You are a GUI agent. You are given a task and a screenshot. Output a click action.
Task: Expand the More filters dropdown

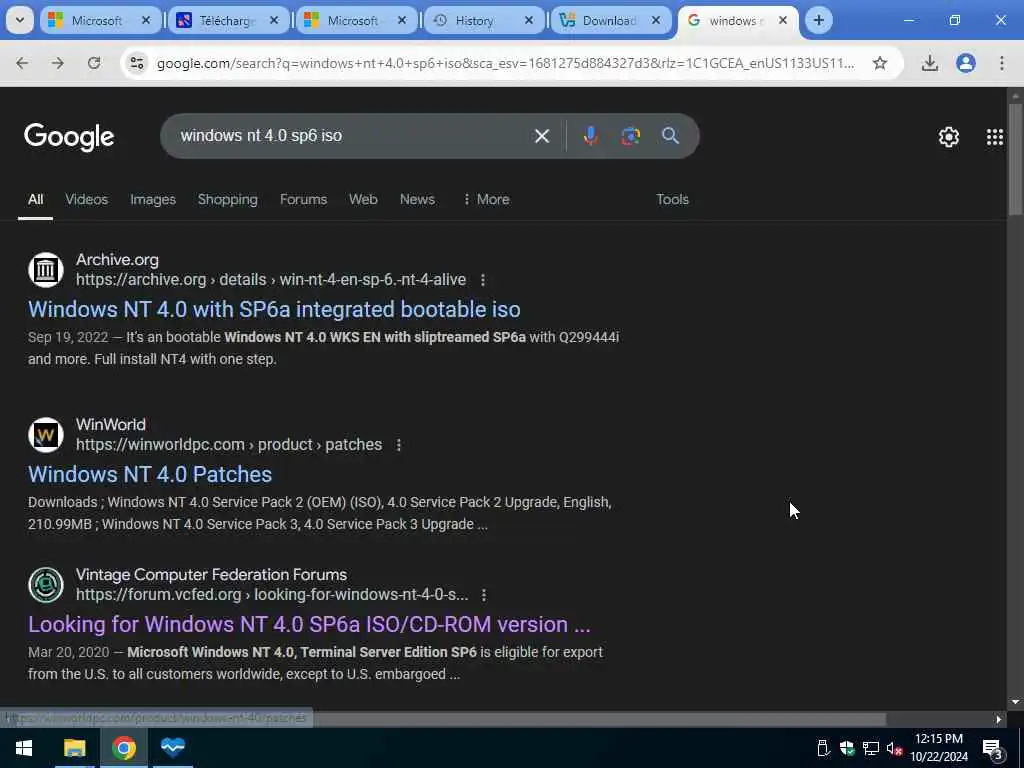click(x=486, y=199)
